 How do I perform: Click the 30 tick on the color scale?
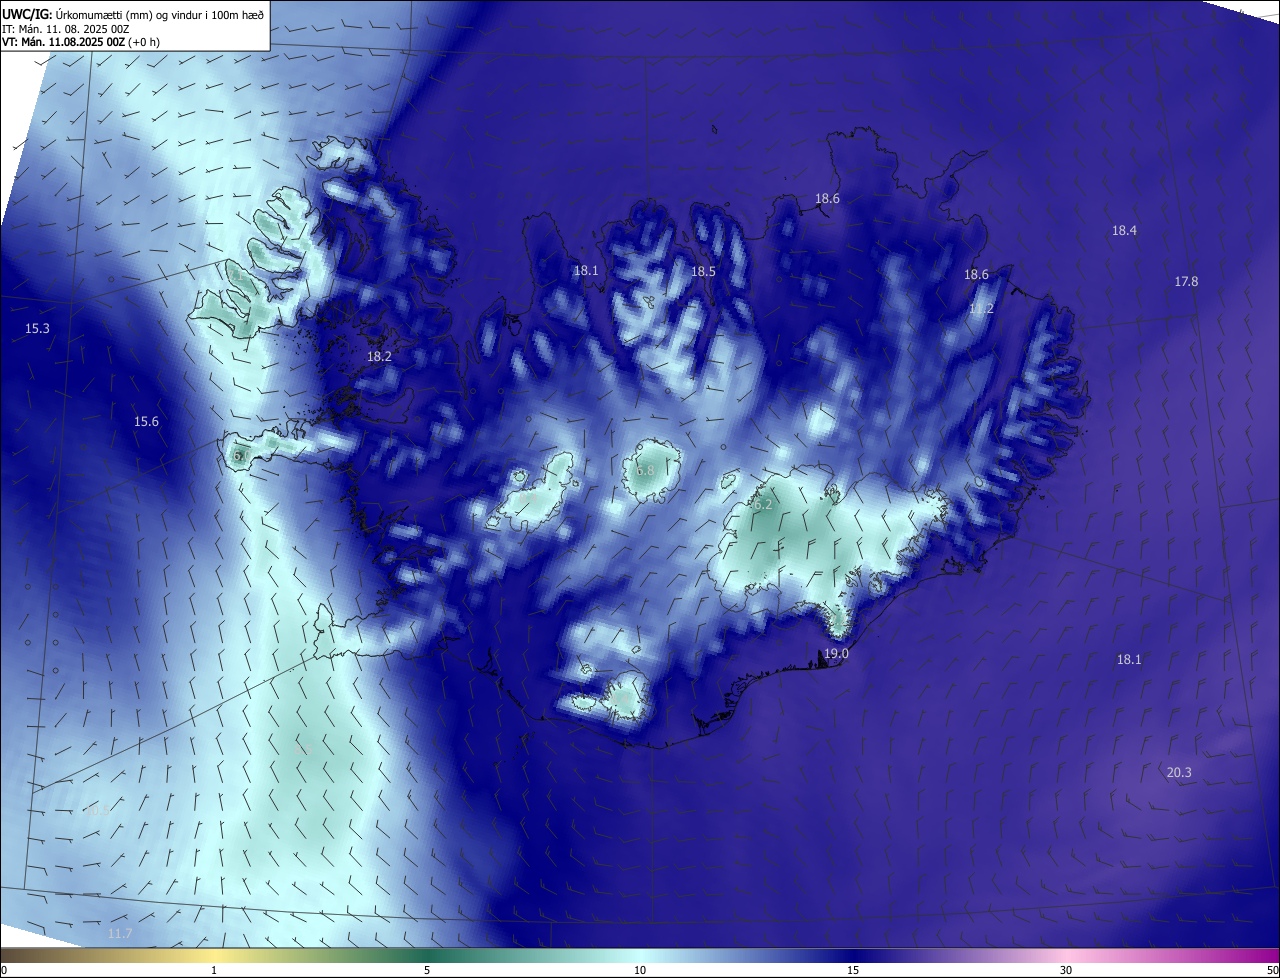click(x=1066, y=970)
